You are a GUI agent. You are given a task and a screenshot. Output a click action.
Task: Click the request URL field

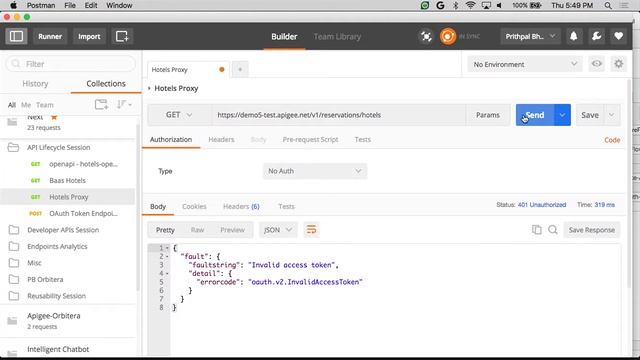pyautogui.click(x=339, y=115)
